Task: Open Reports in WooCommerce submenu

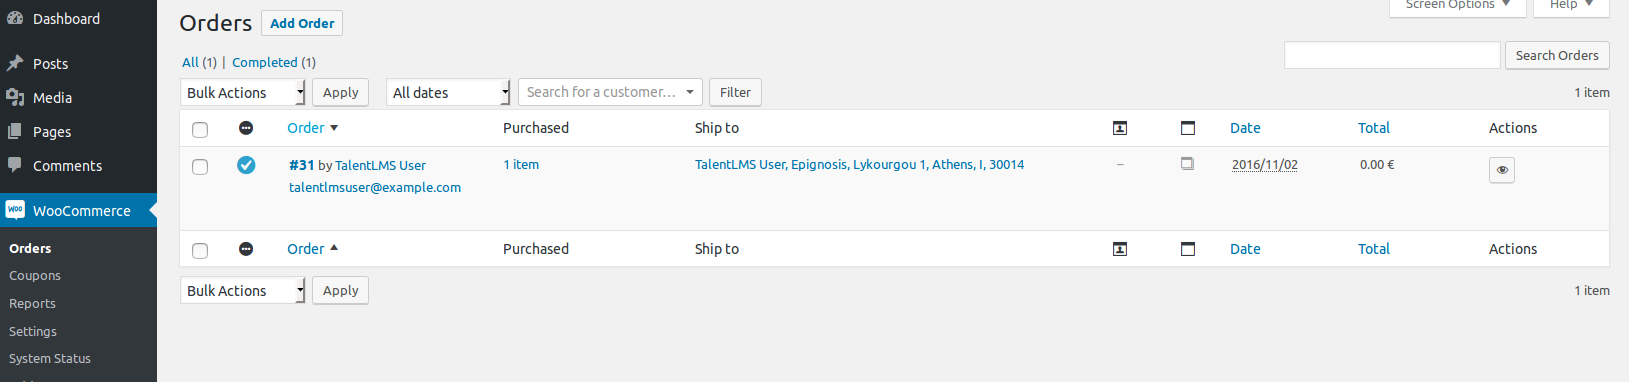Action: click(x=32, y=304)
